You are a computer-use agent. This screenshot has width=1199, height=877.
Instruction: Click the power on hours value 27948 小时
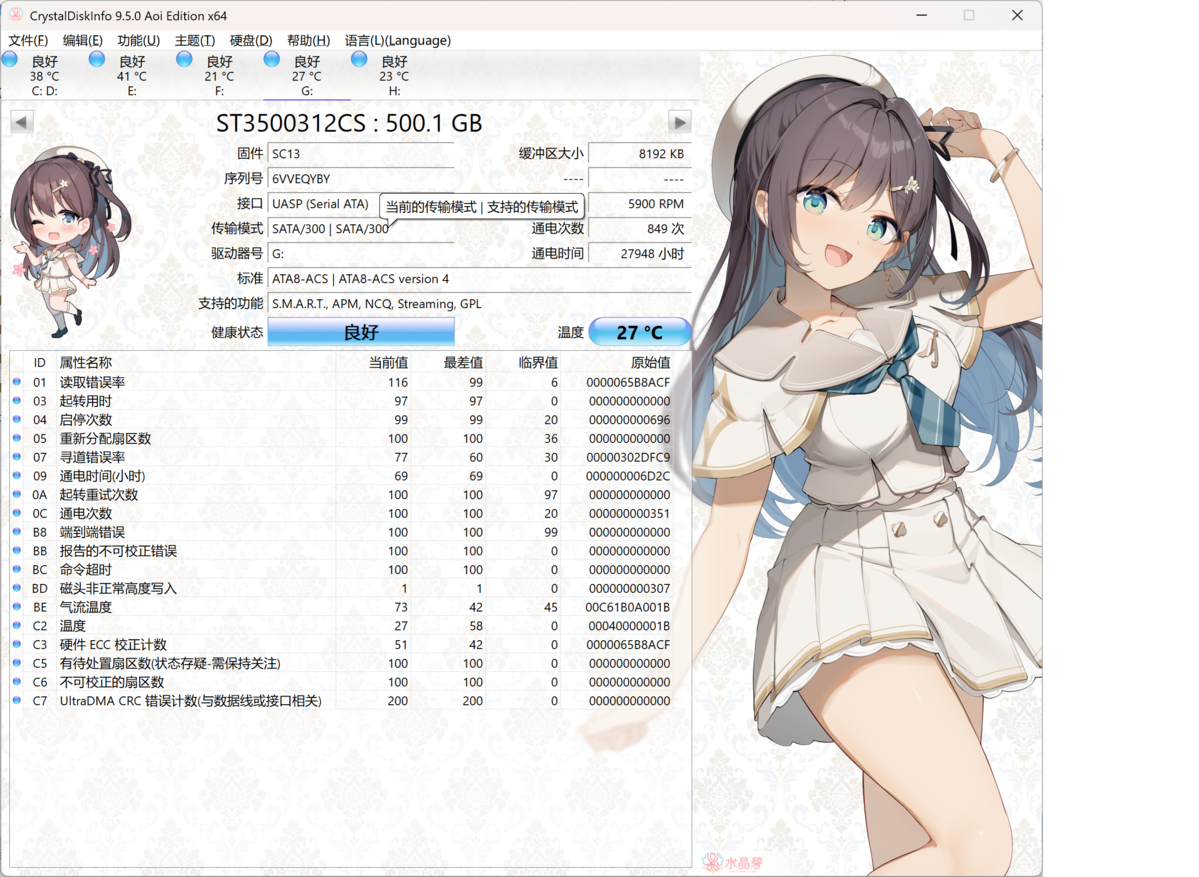(x=640, y=254)
